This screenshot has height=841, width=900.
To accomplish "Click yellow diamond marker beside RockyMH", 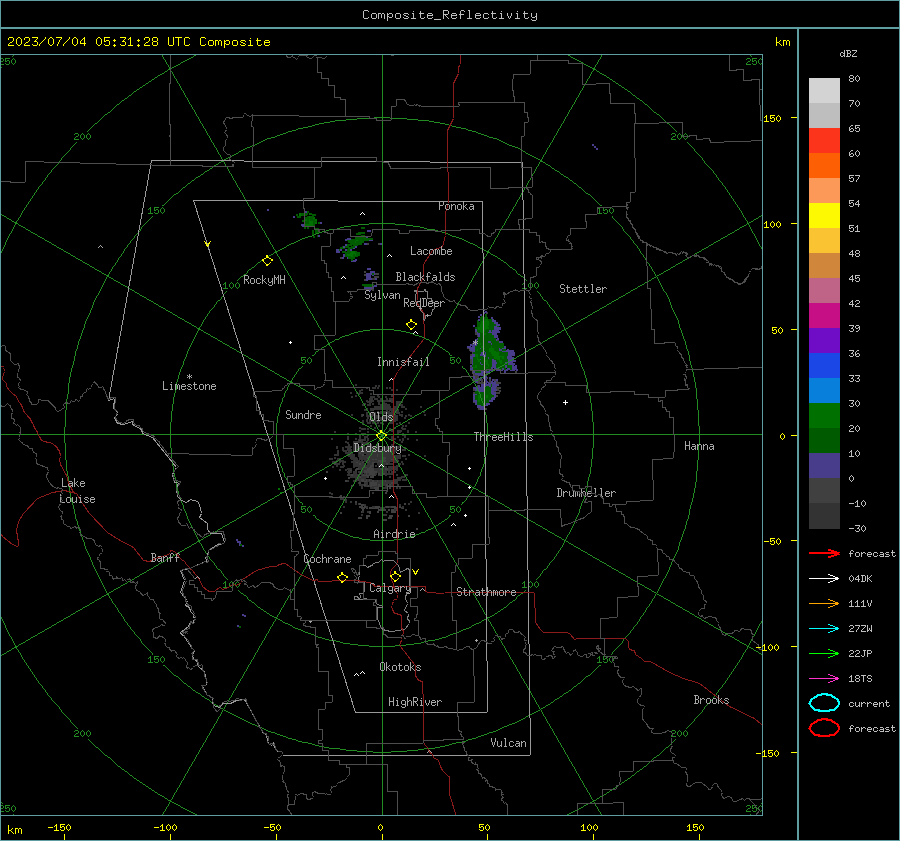I will pyautogui.click(x=267, y=261).
